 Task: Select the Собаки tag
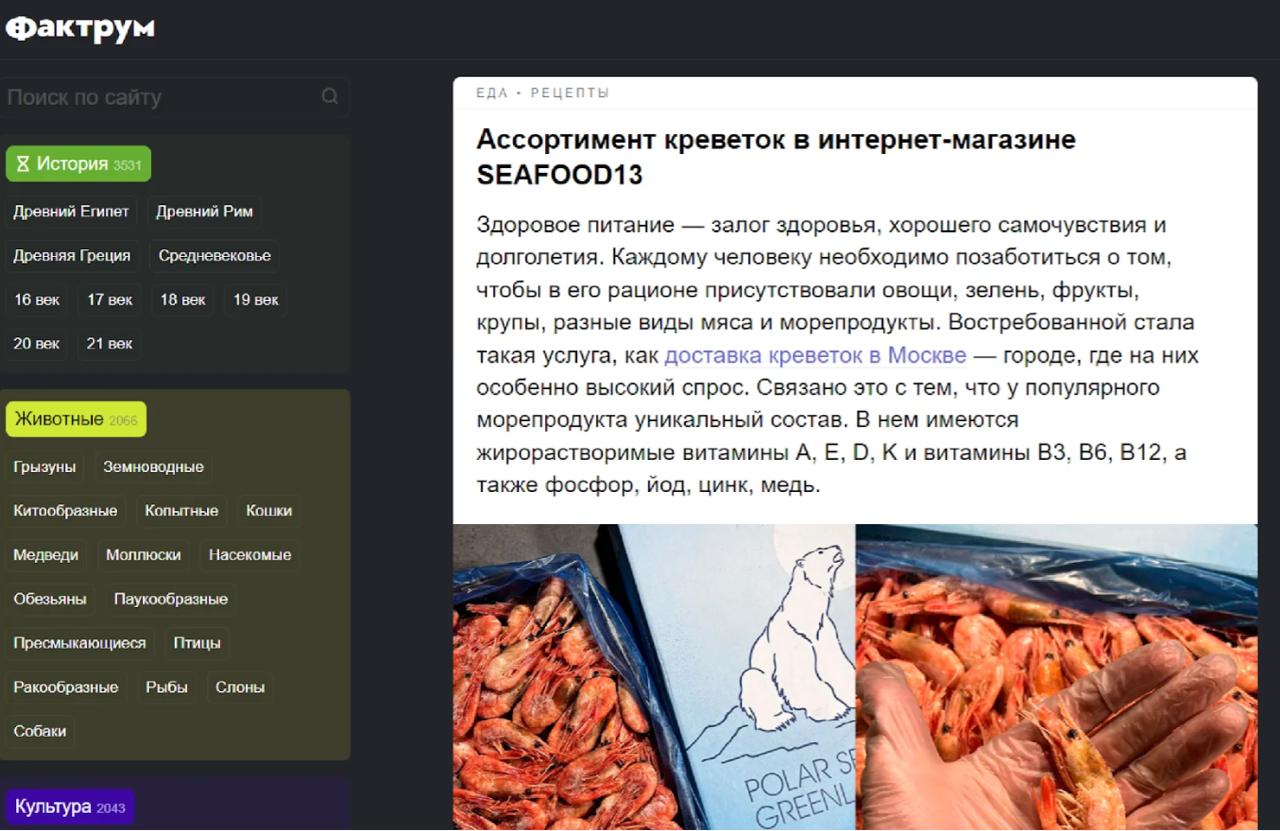(x=40, y=731)
